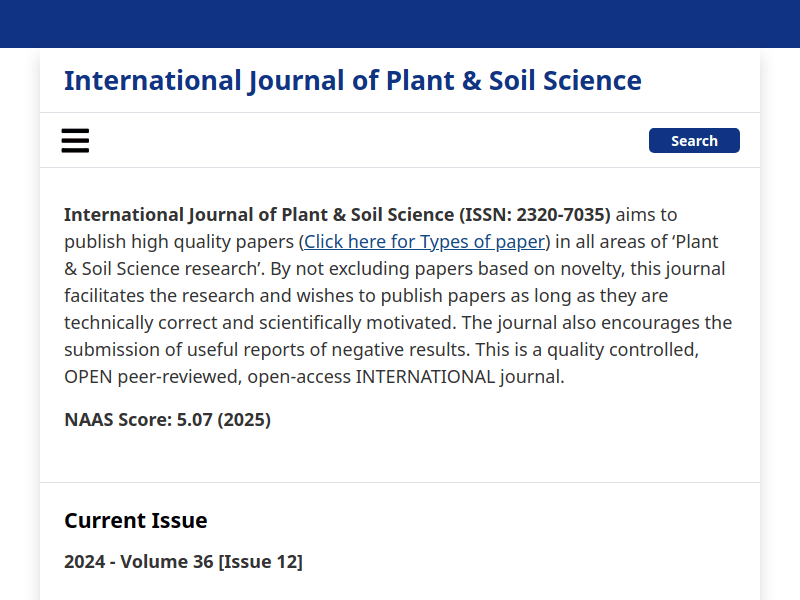Open the 2024 - Volume 36 [Issue 12] issue

(x=183, y=562)
